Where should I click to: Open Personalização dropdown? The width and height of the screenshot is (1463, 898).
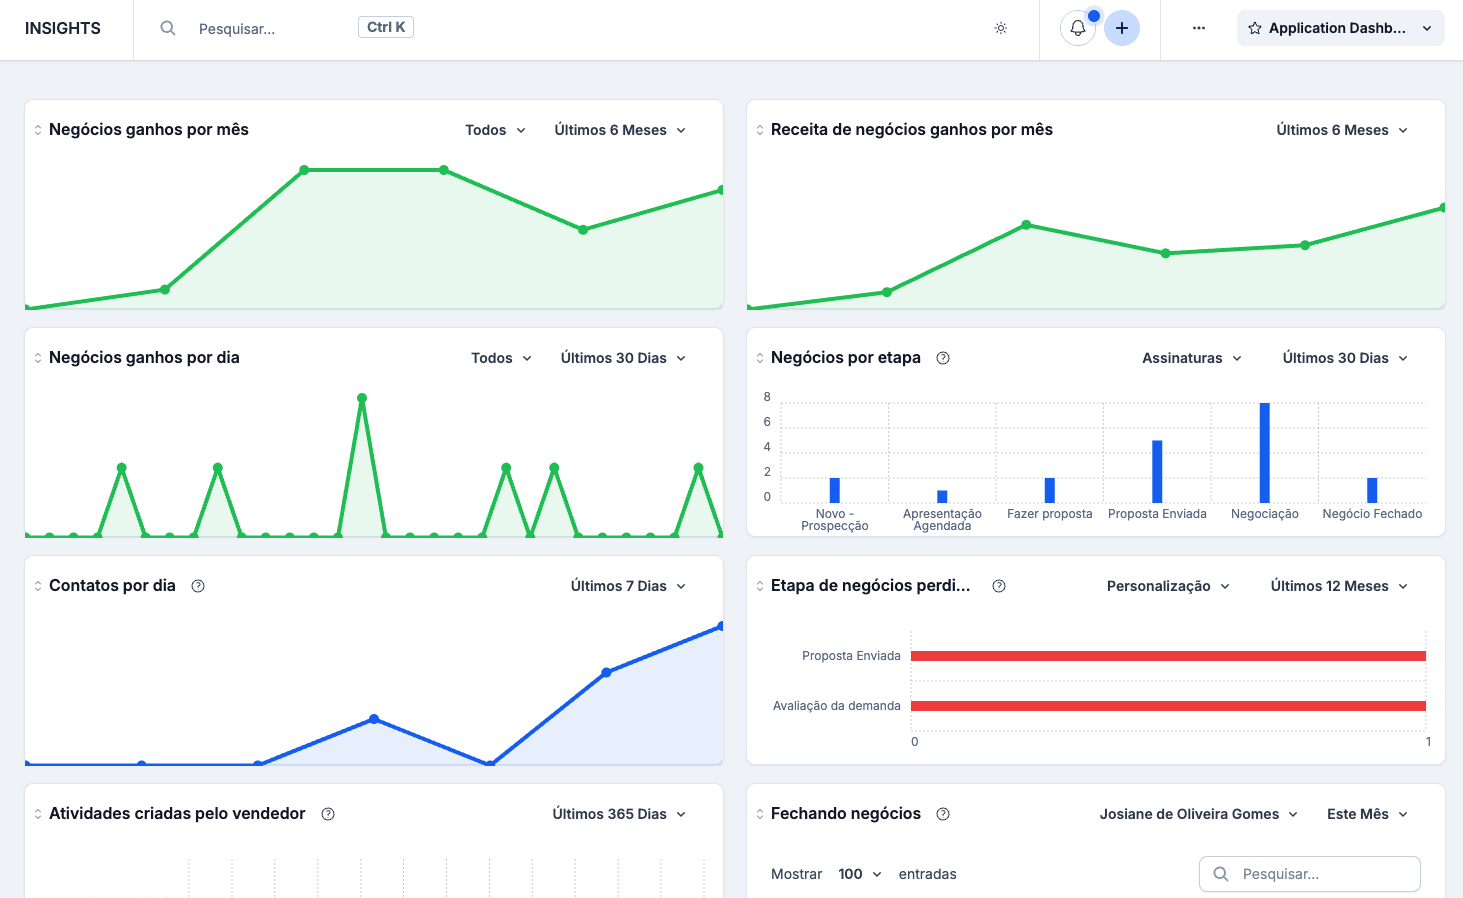[x=1168, y=586]
